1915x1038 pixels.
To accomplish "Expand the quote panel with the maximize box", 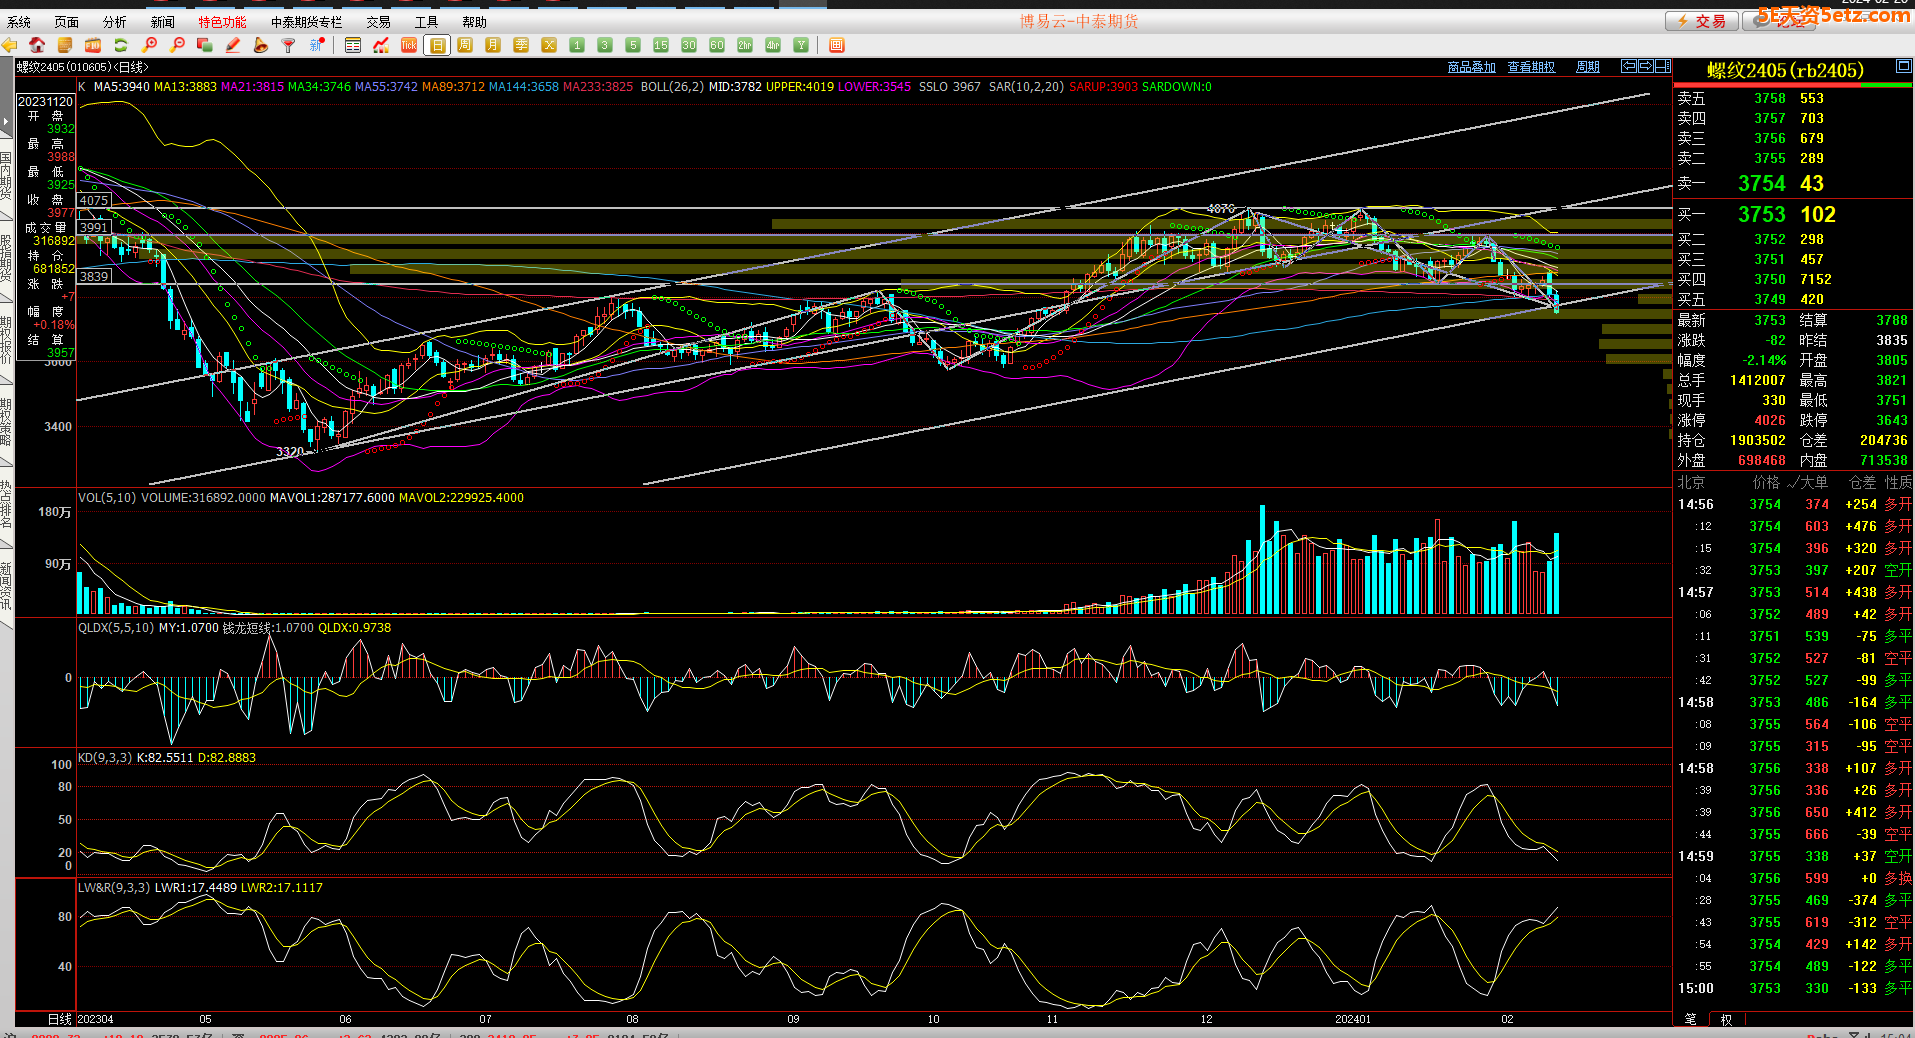I will [1903, 67].
